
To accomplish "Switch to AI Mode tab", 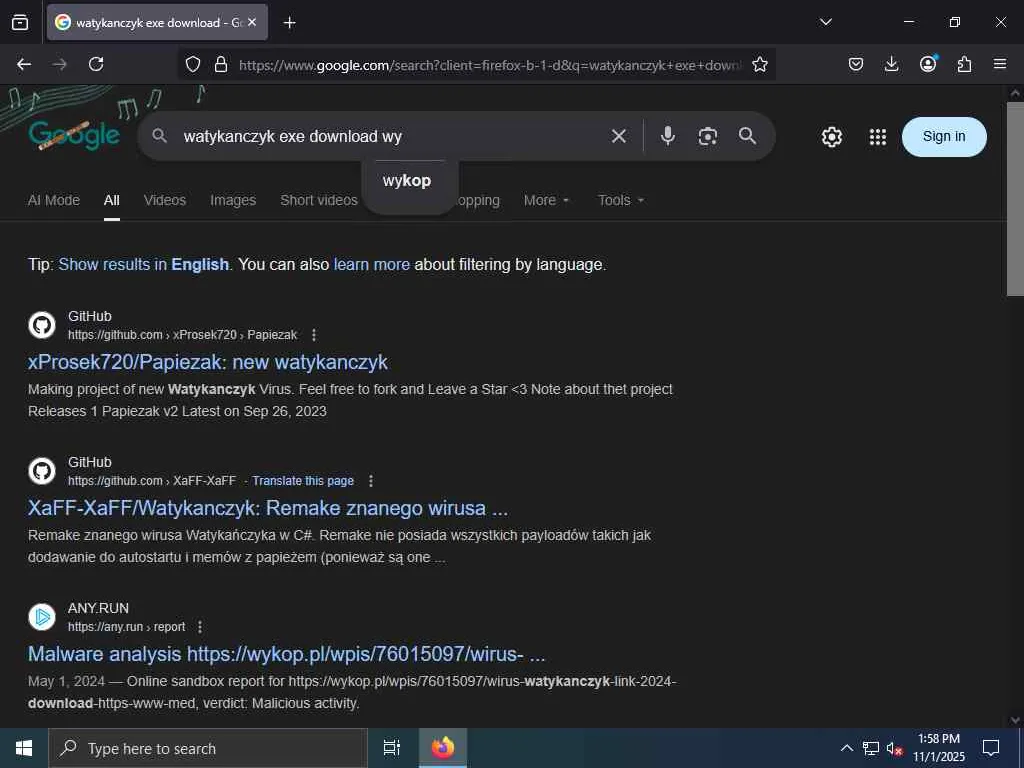I will point(54,200).
